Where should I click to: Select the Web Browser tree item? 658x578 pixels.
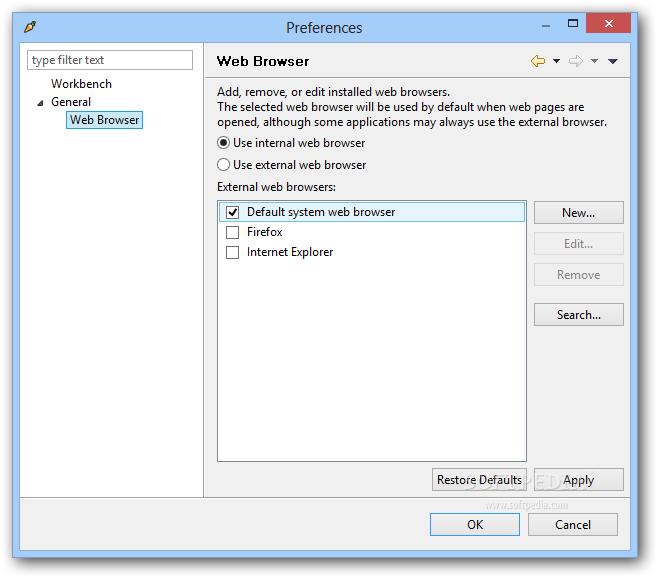click(104, 120)
